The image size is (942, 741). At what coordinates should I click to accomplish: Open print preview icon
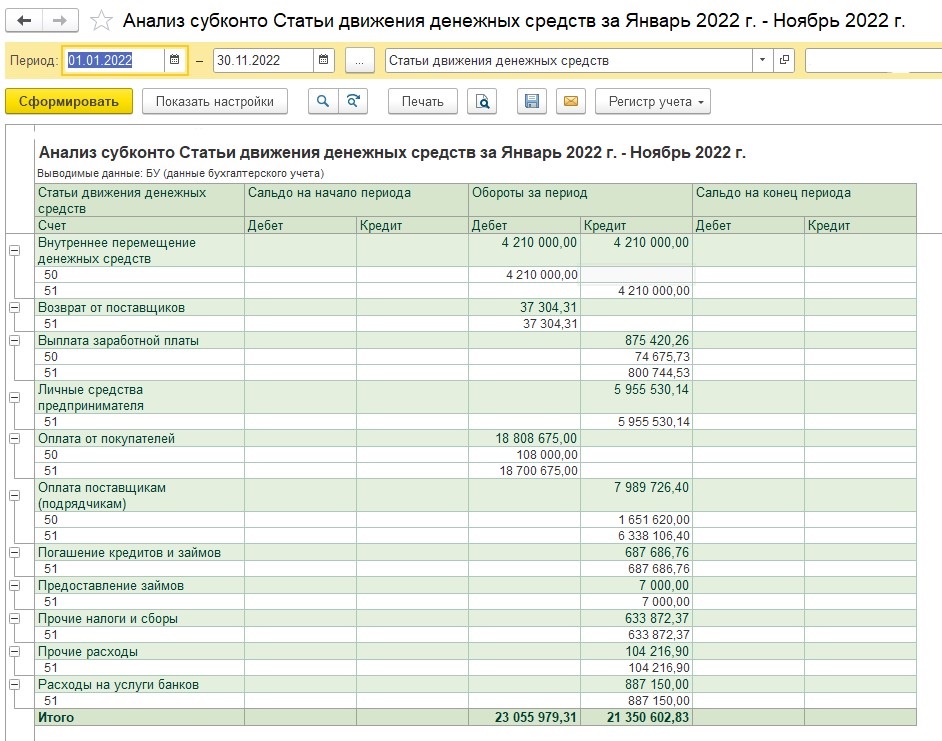(482, 101)
